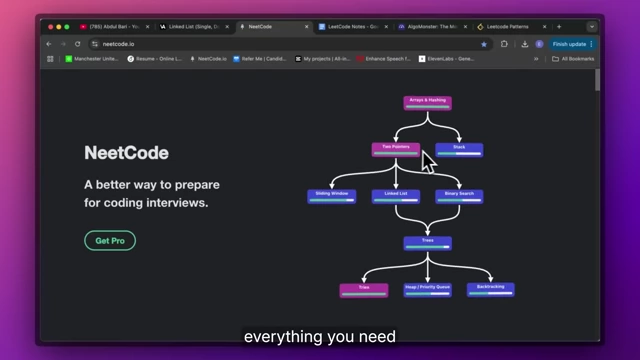Open the Extensions puzzle icon

point(504,44)
